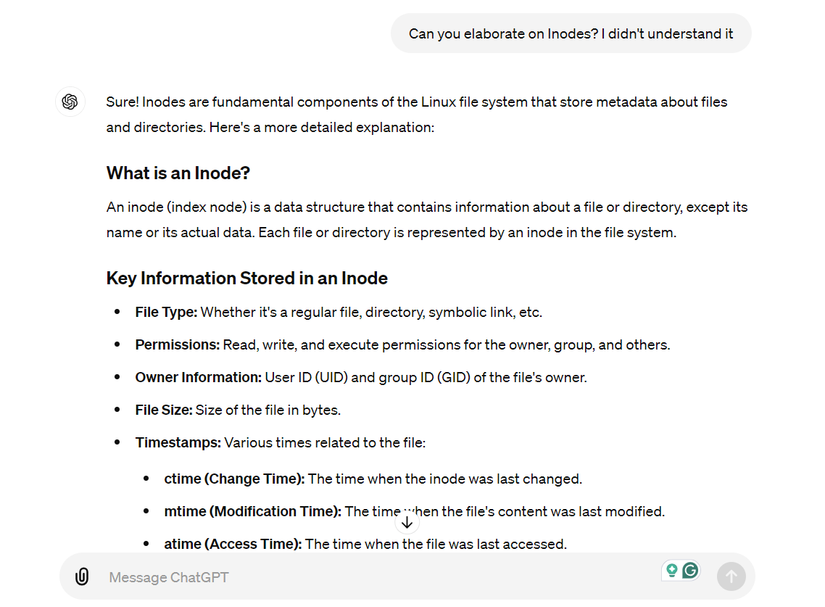Click the 'An inode (index node) is a data structure' paragraph

[427, 220]
